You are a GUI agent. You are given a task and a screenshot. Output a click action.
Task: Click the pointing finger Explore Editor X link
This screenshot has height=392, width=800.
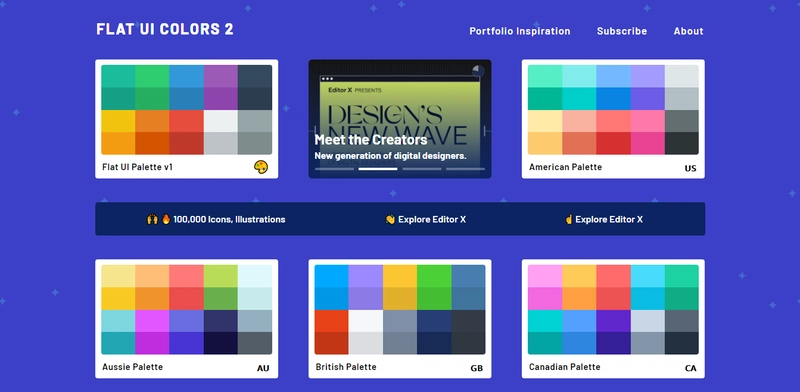coord(604,219)
